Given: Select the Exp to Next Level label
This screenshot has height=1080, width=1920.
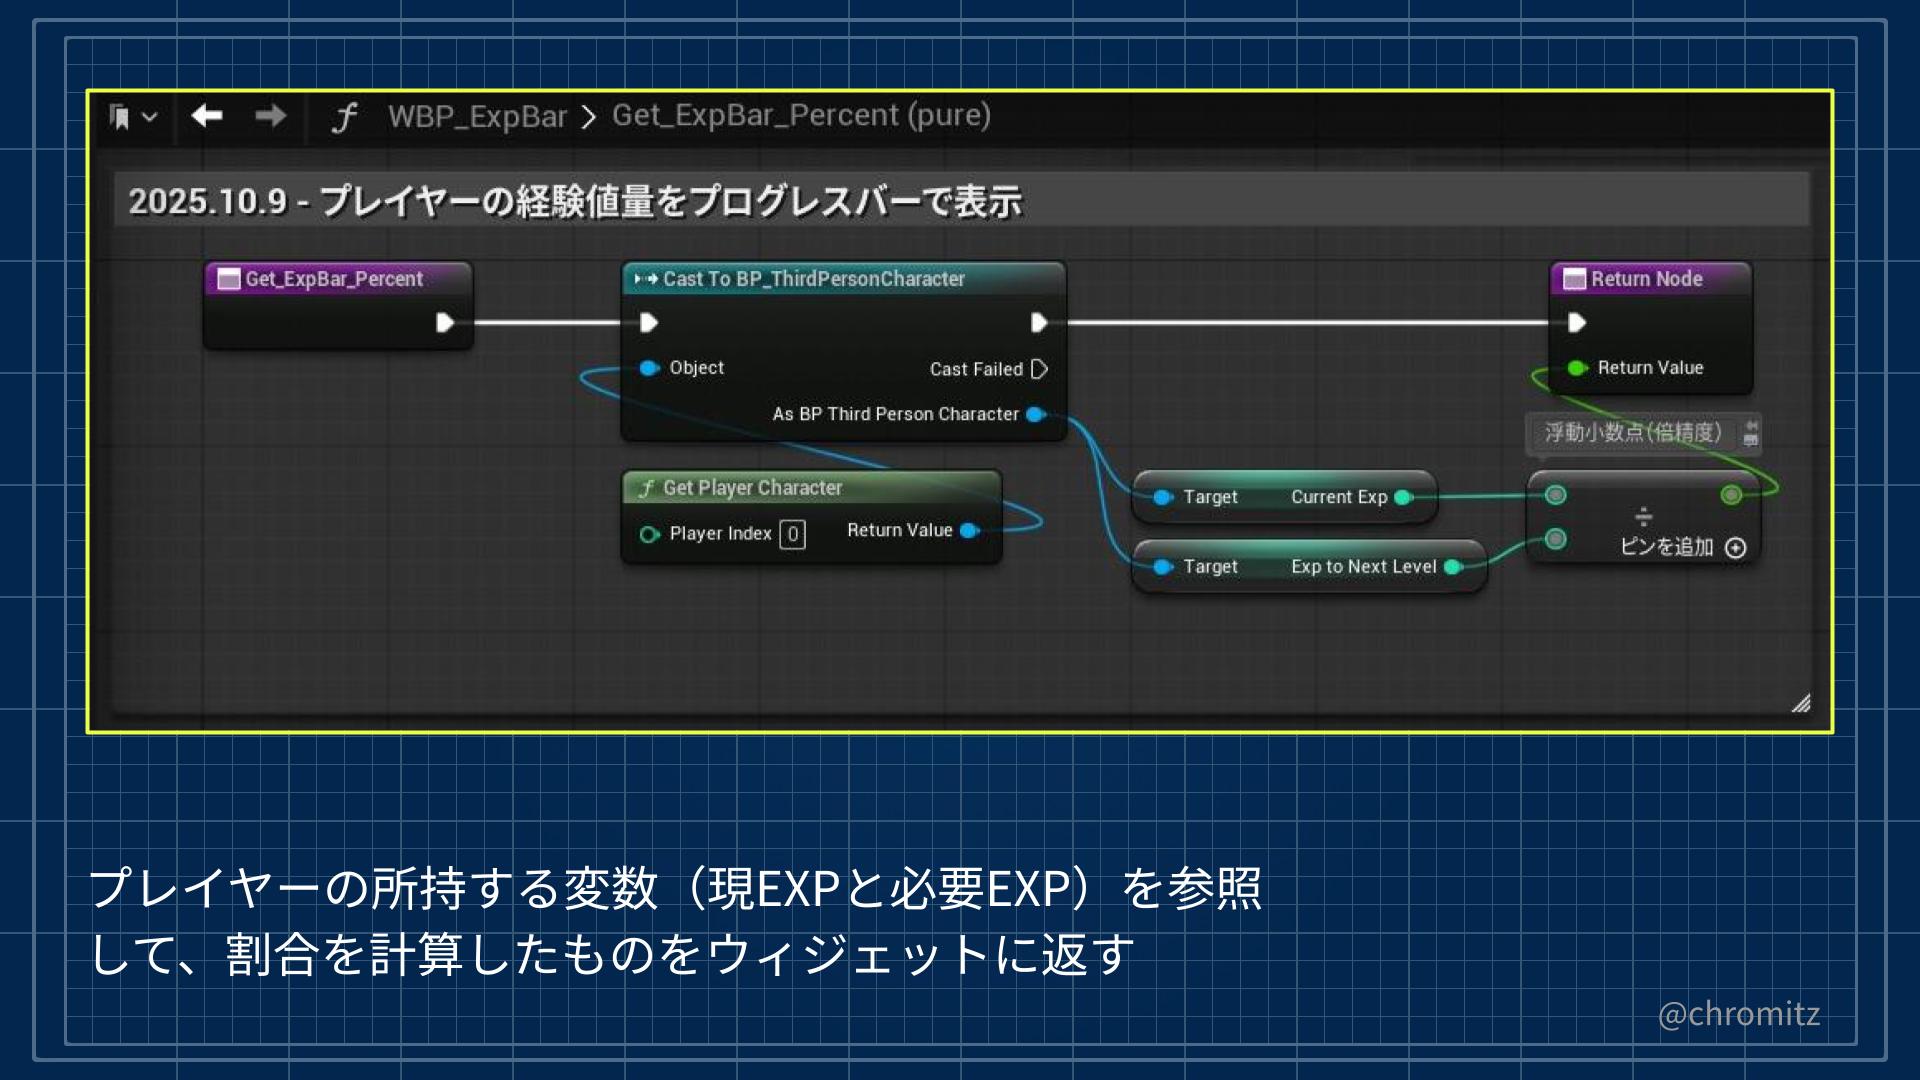Looking at the screenshot, I should tap(1364, 567).
